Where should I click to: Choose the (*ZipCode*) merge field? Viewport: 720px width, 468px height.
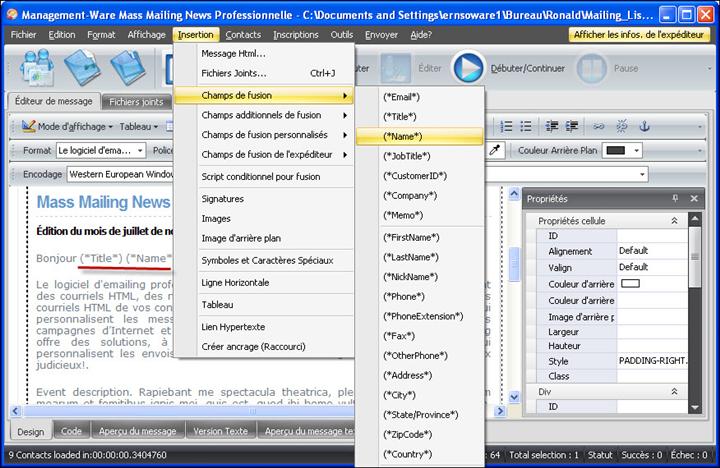tap(420, 434)
